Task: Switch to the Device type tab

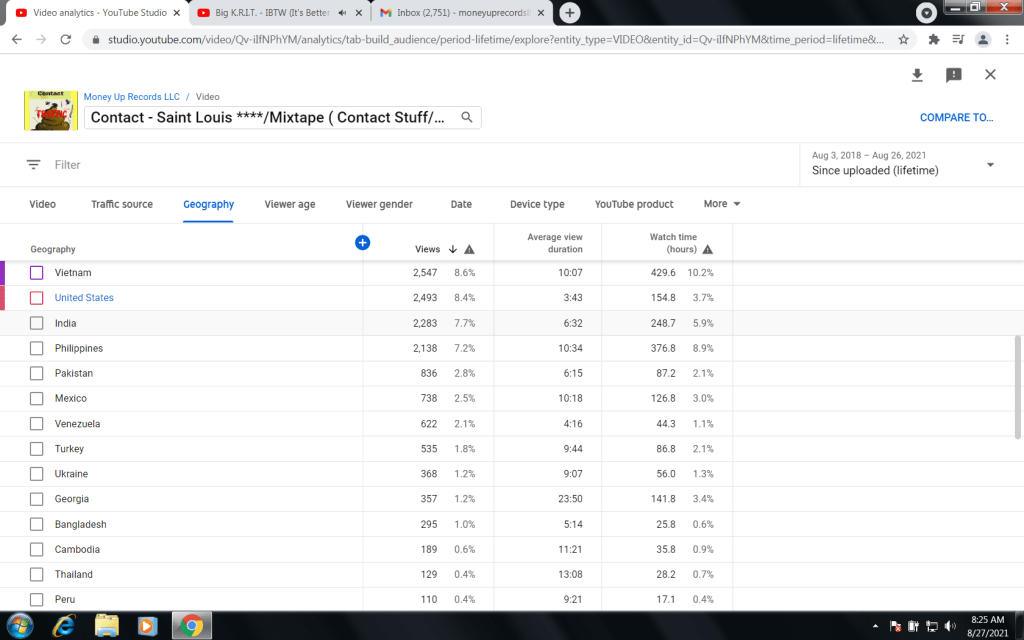Action: click(x=537, y=204)
